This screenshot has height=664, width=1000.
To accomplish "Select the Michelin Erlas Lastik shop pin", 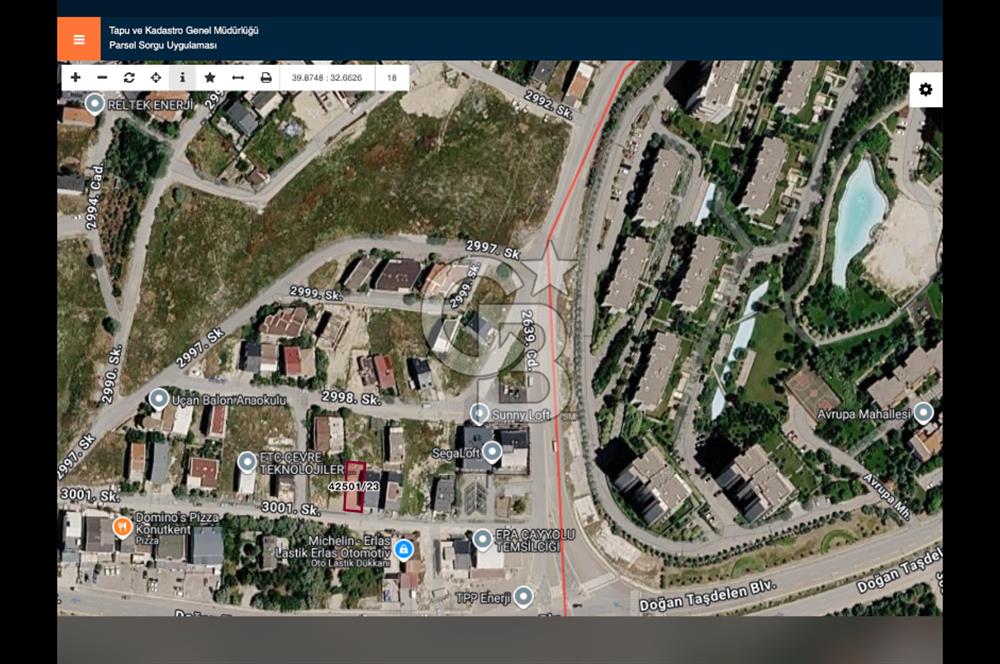I will [x=403, y=549].
